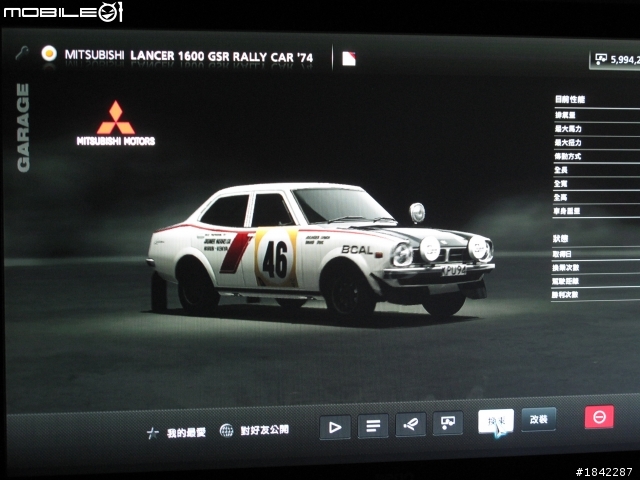Click the 全寬 row

[596, 184]
